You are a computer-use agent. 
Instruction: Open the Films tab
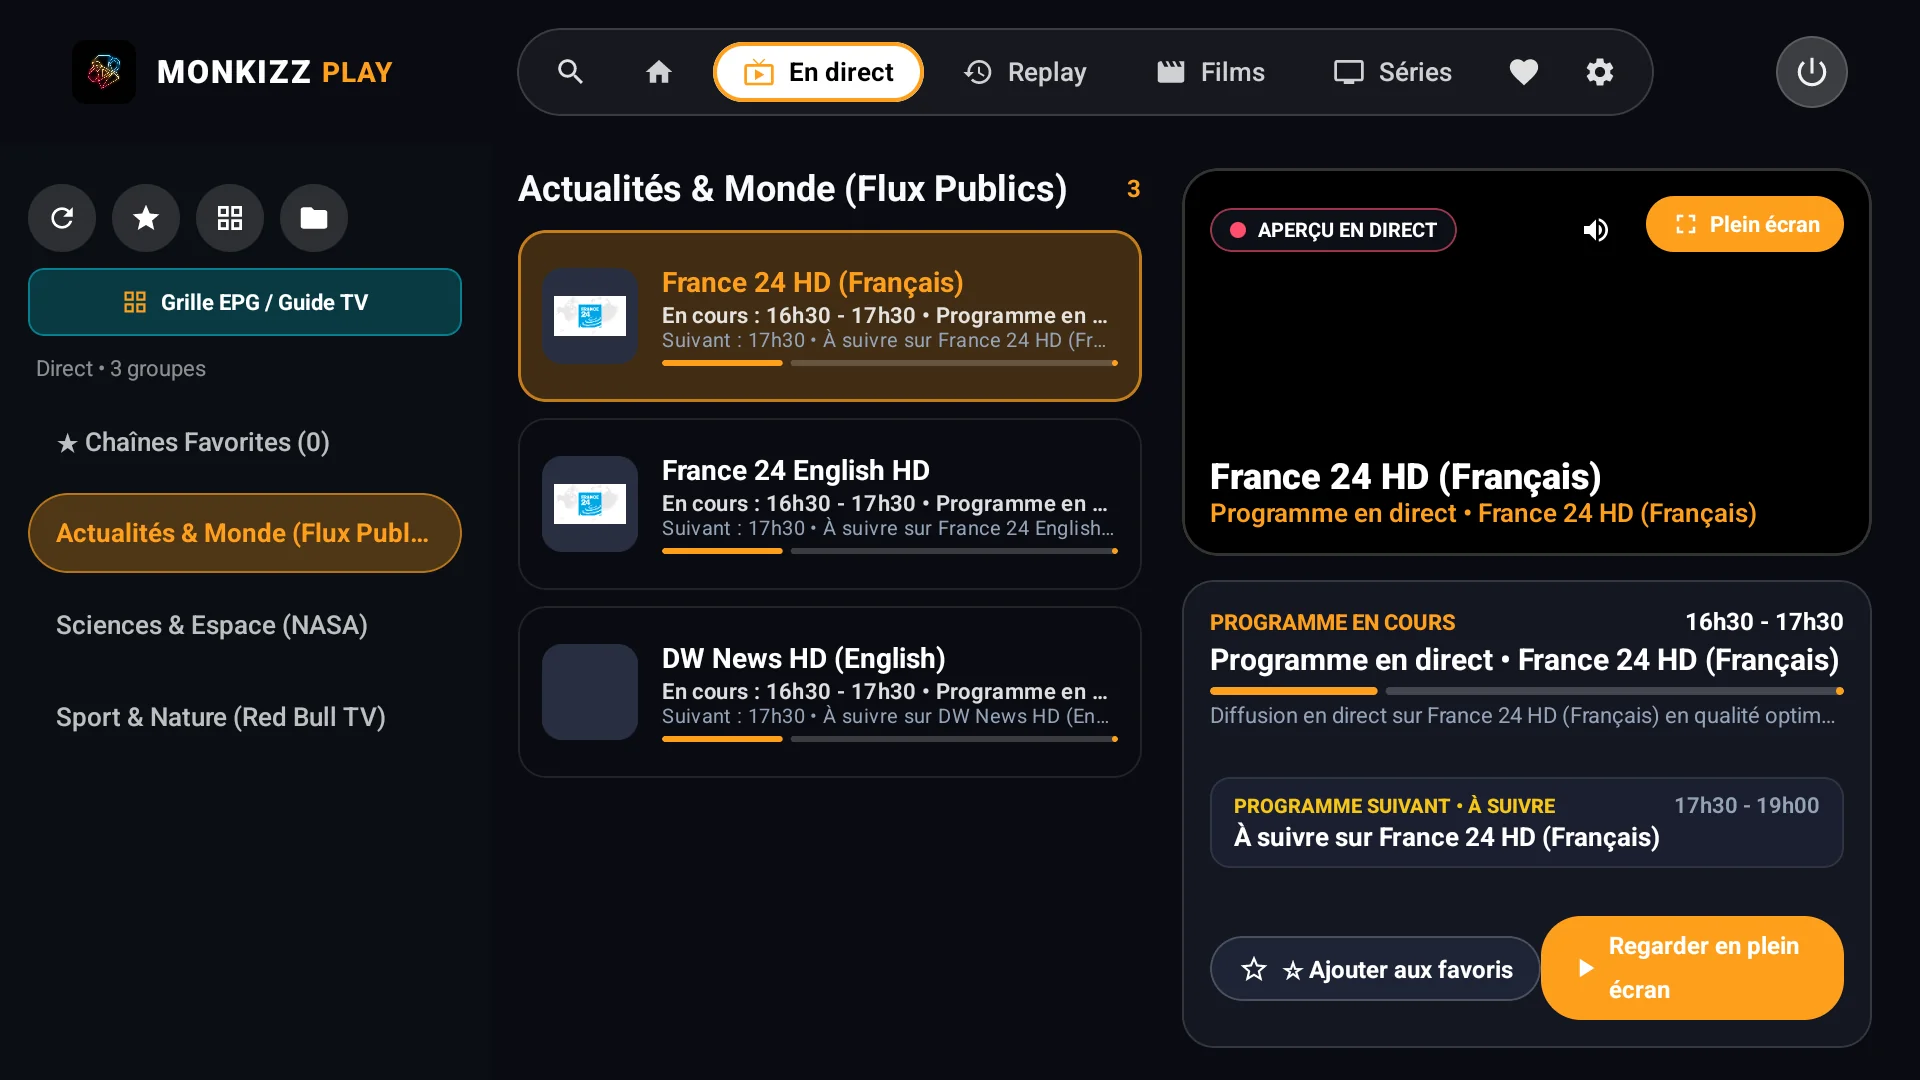(1211, 72)
